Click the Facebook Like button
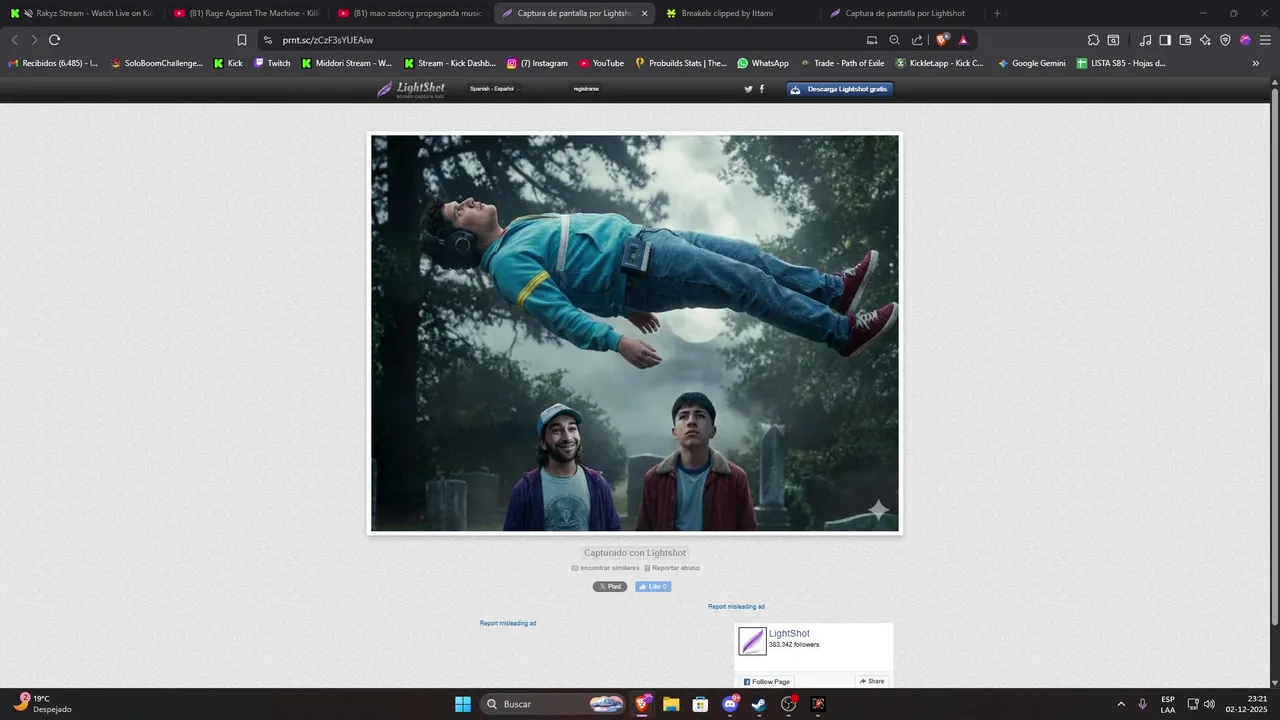This screenshot has width=1280, height=720. 653,587
